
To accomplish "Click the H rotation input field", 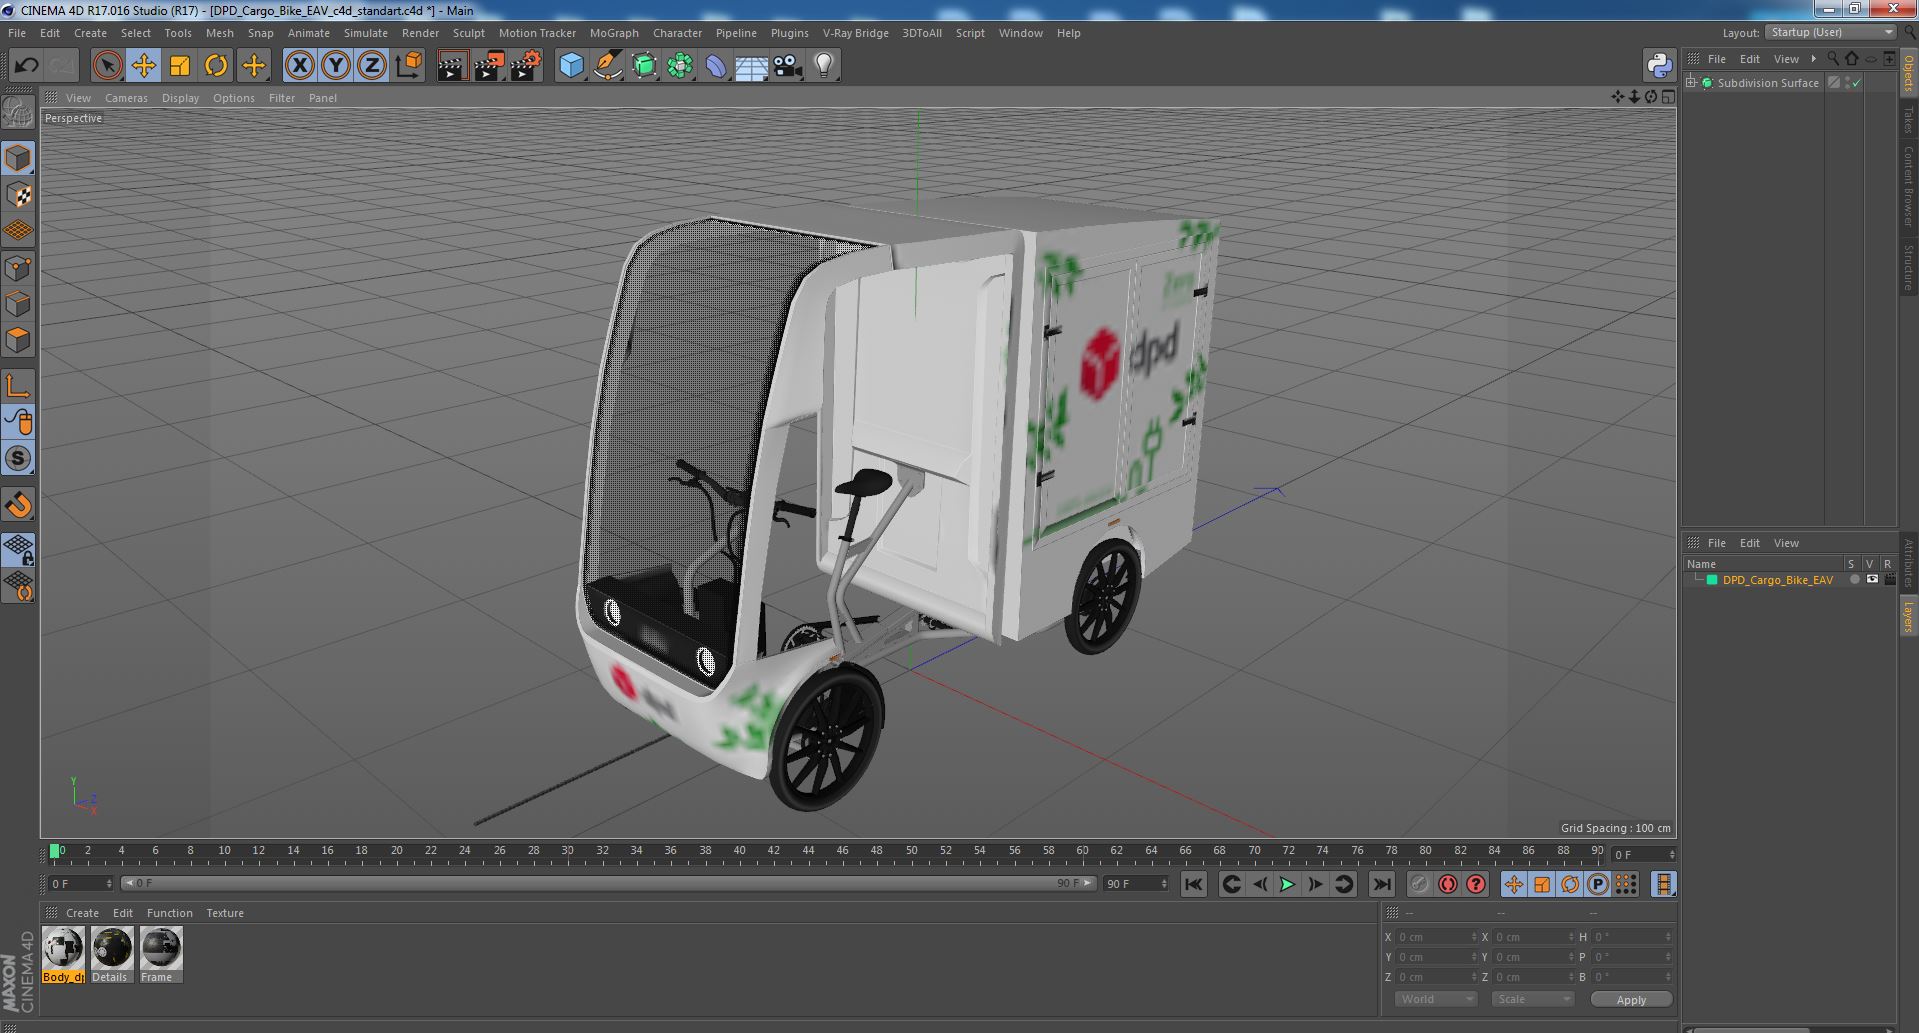I will pyautogui.click(x=1632, y=937).
